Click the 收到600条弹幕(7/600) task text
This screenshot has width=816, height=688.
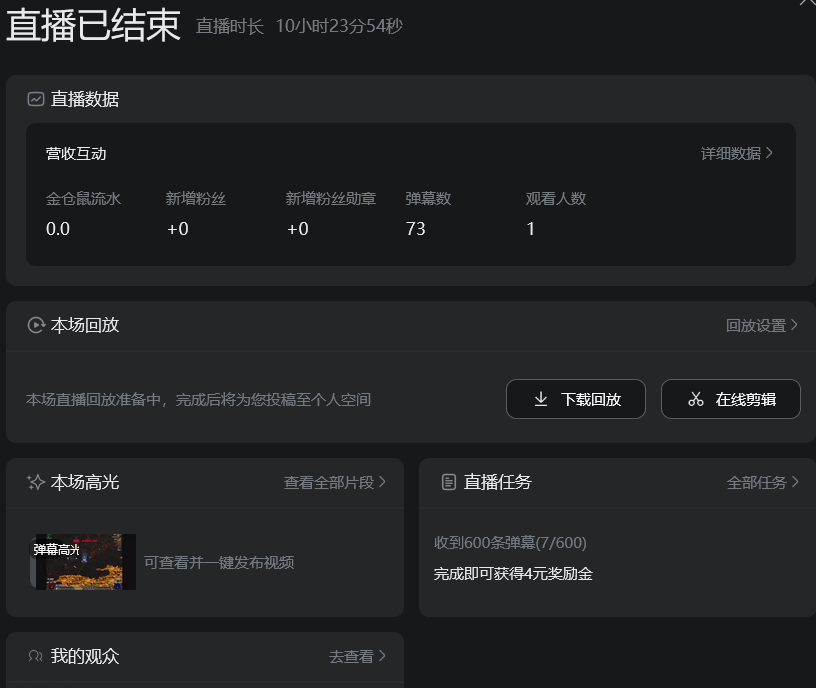pyautogui.click(x=511, y=543)
